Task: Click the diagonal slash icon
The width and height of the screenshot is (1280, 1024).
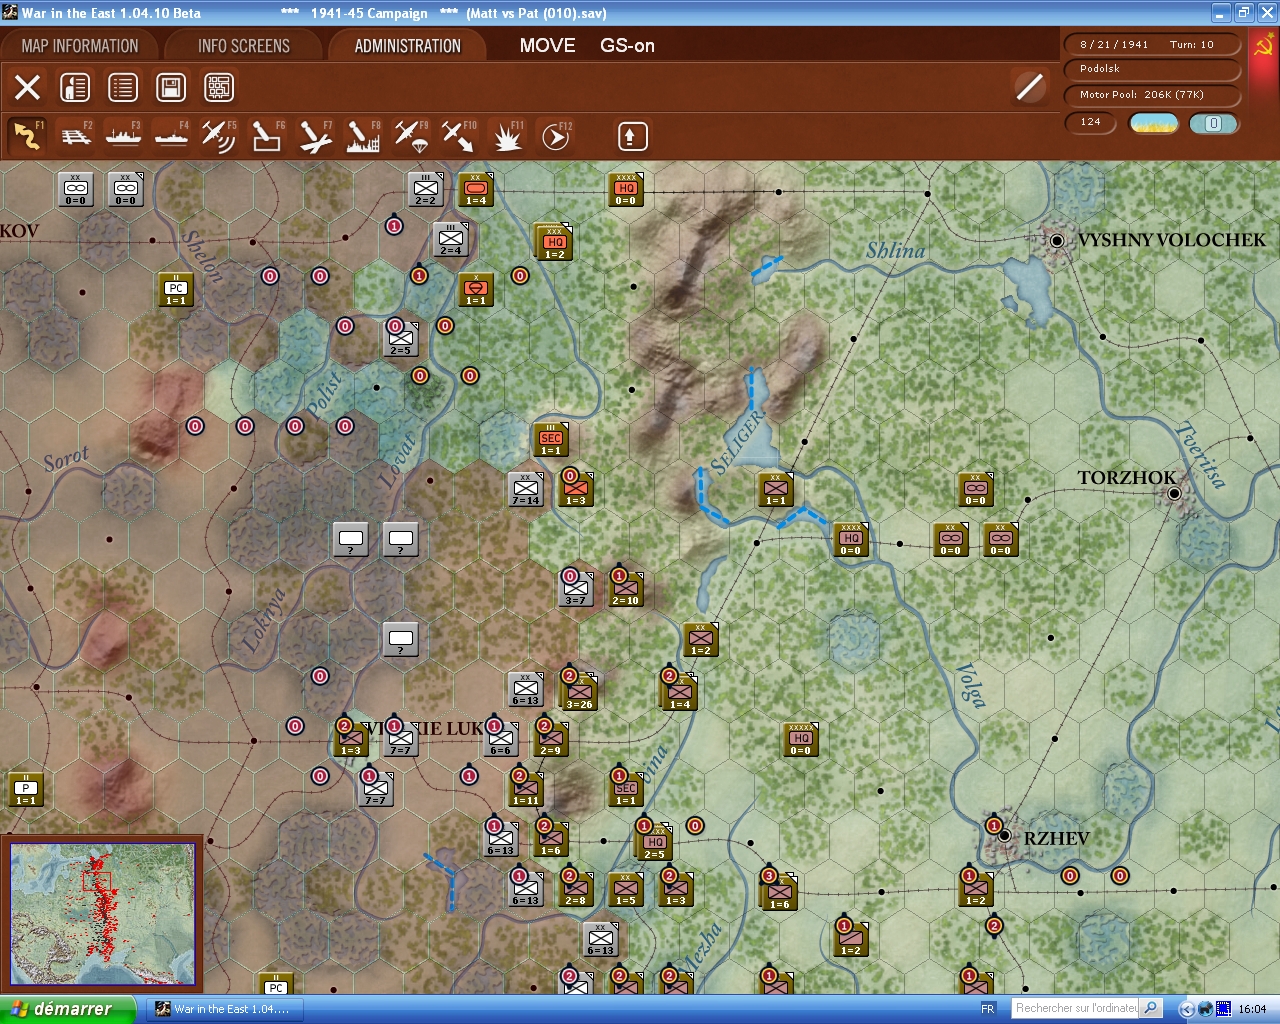Action: [x=1030, y=87]
